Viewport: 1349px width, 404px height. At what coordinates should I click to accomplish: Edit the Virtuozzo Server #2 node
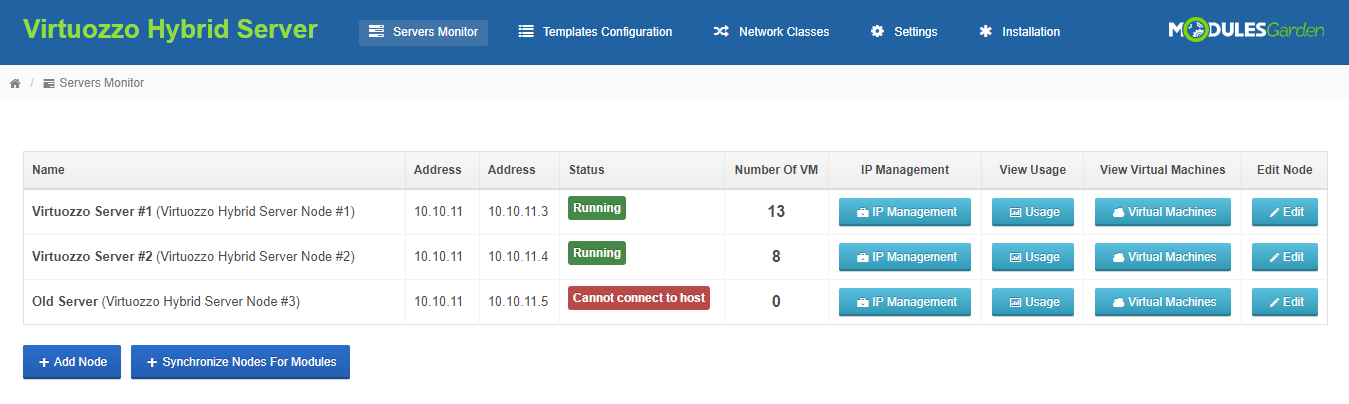pyautogui.click(x=1285, y=257)
